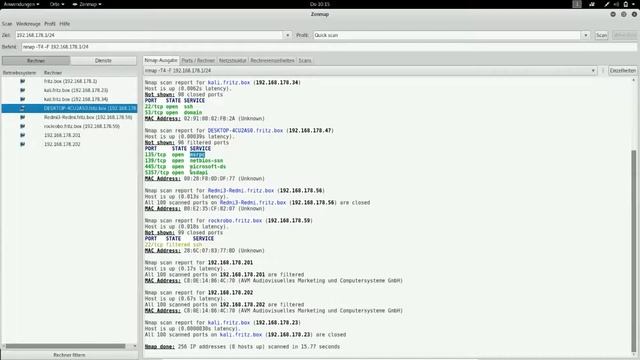The height and width of the screenshot is (360, 640).
Task: Click workspace indicator in top panel
Action: coord(577,4)
